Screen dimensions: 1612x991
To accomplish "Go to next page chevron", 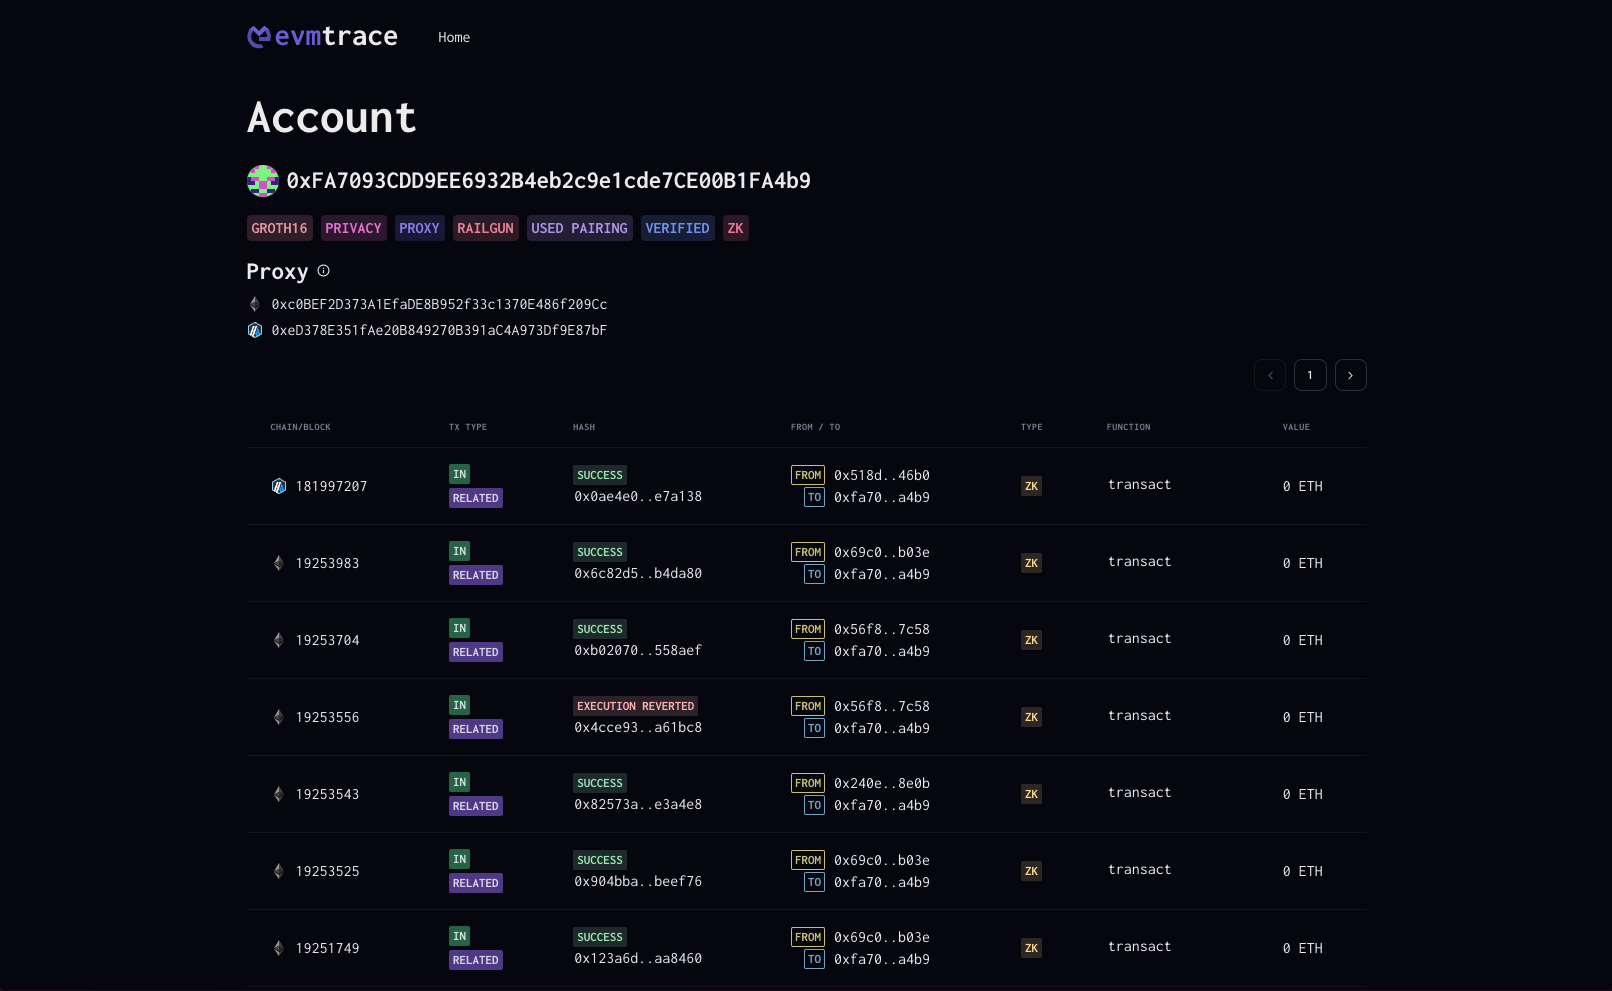I will (1351, 375).
